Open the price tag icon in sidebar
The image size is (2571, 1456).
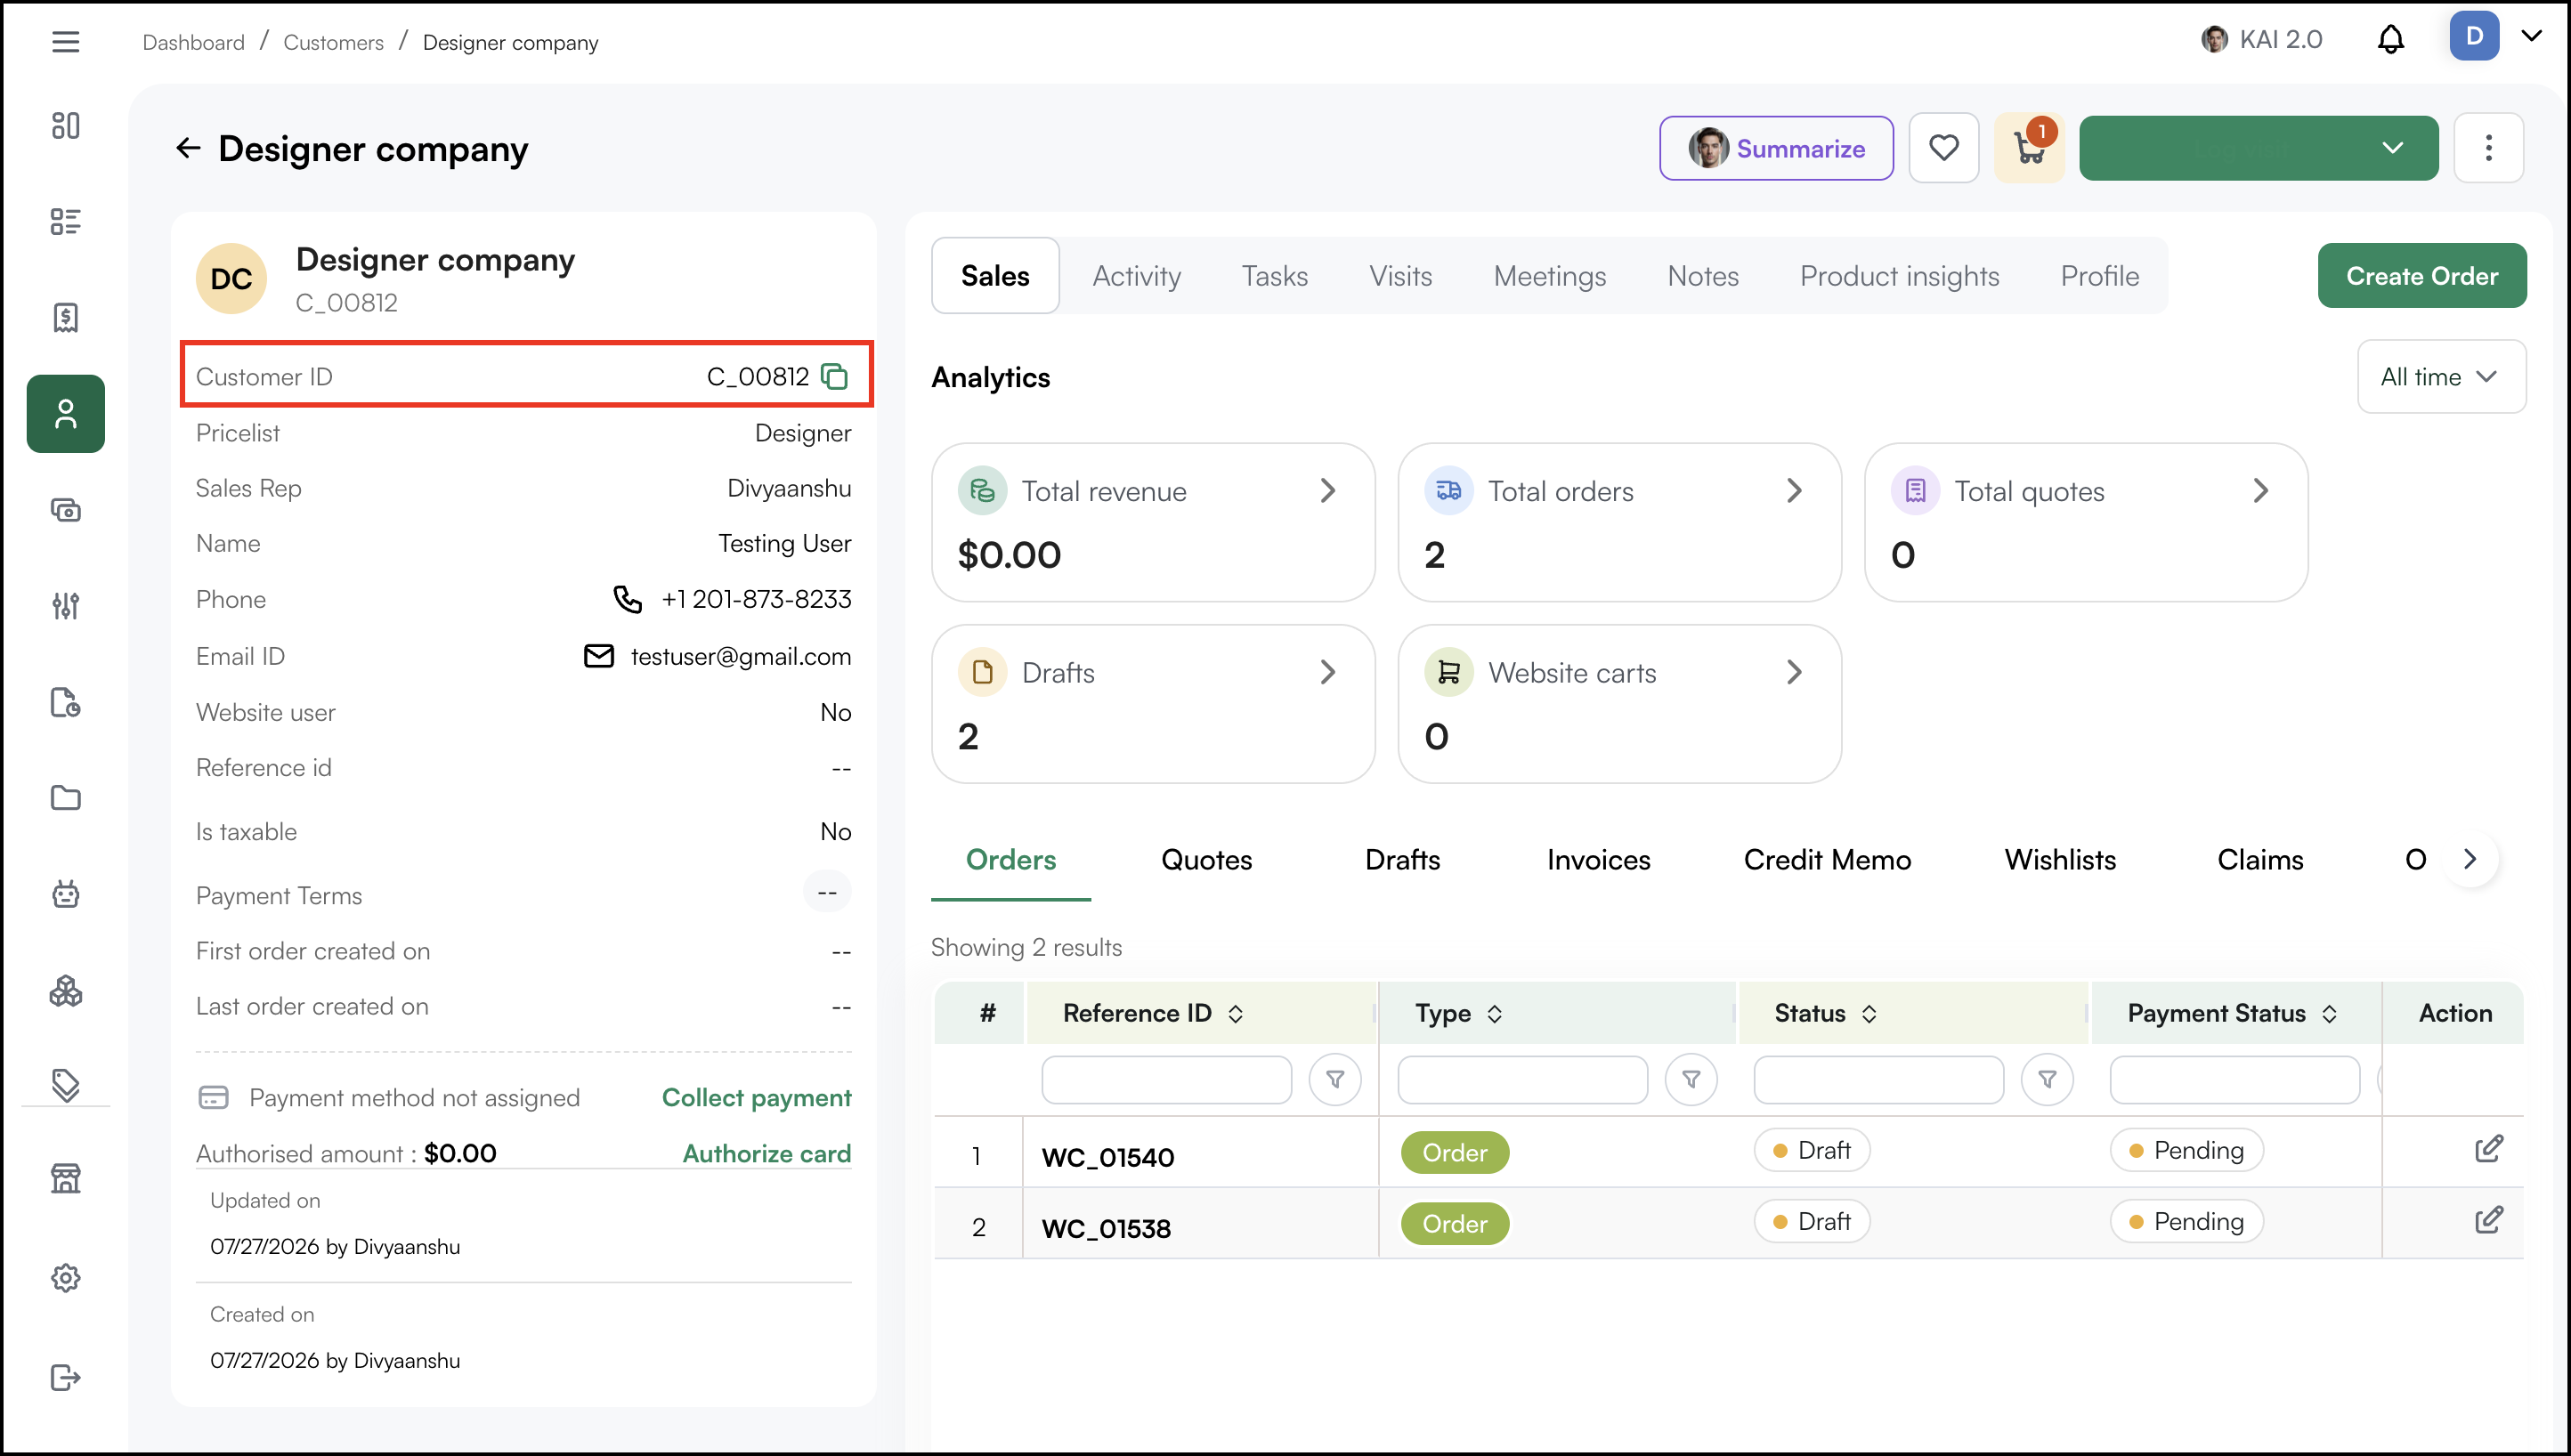pyautogui.click(x=65, y=1084)
